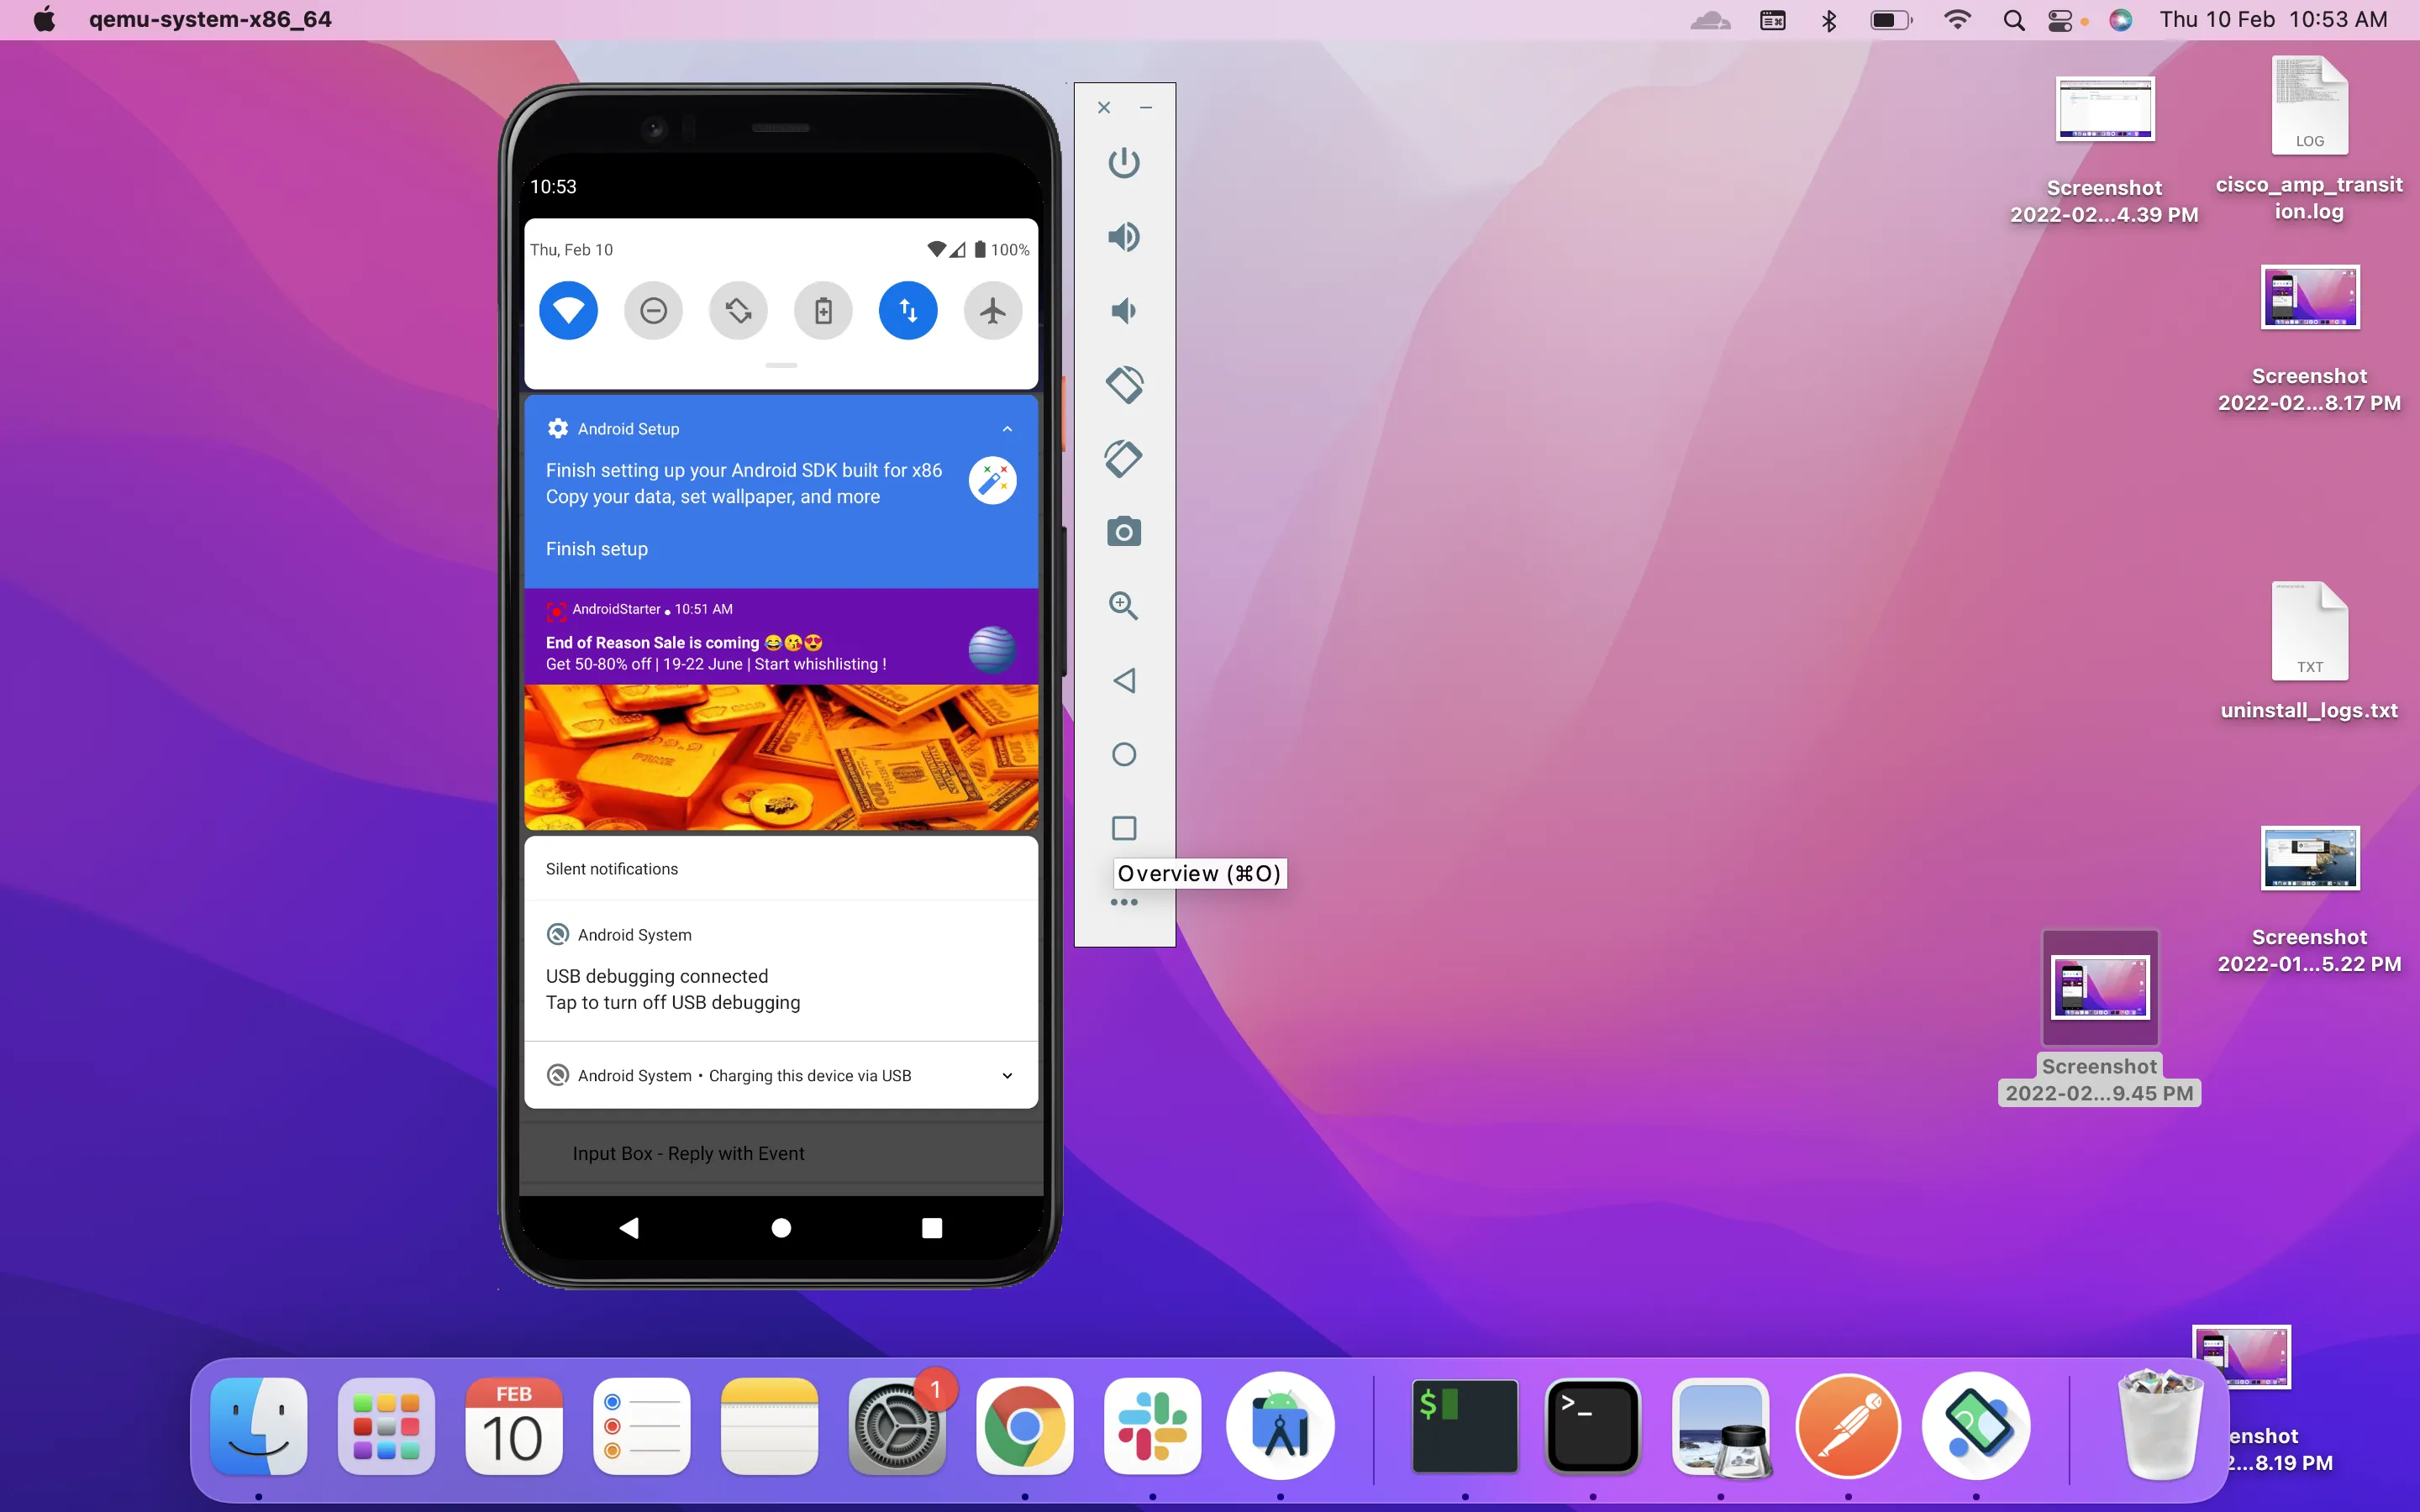Rotate emulator right icon
The image size is (2420, 1512).
(1124, 458)
